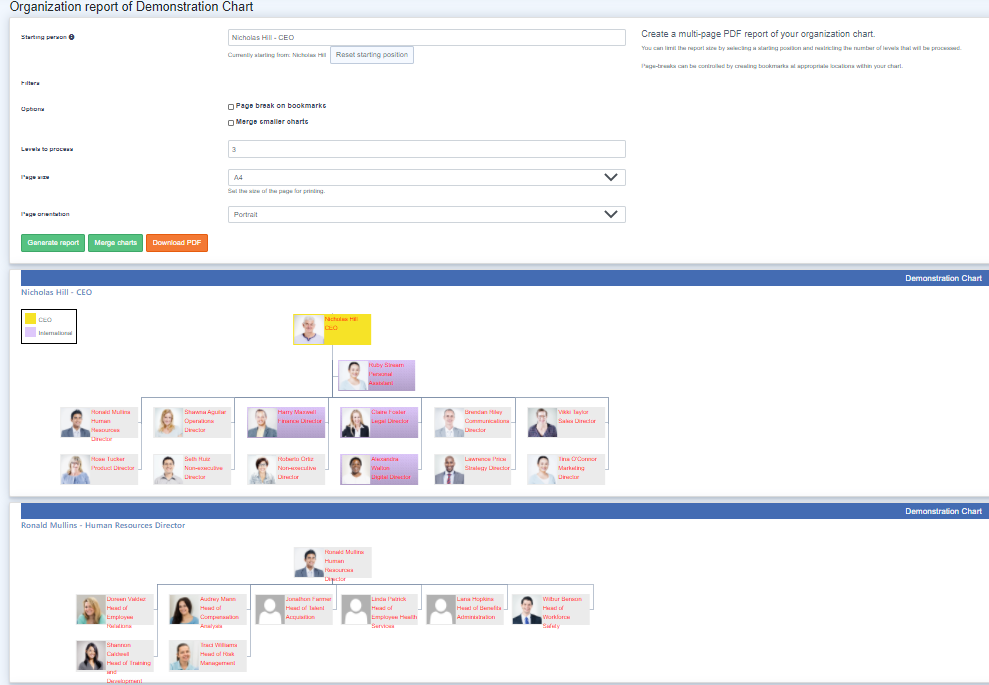Viewport: 989px width, 685px height.
Task: Click the orange Download PDF button
Action: point(176,243)
